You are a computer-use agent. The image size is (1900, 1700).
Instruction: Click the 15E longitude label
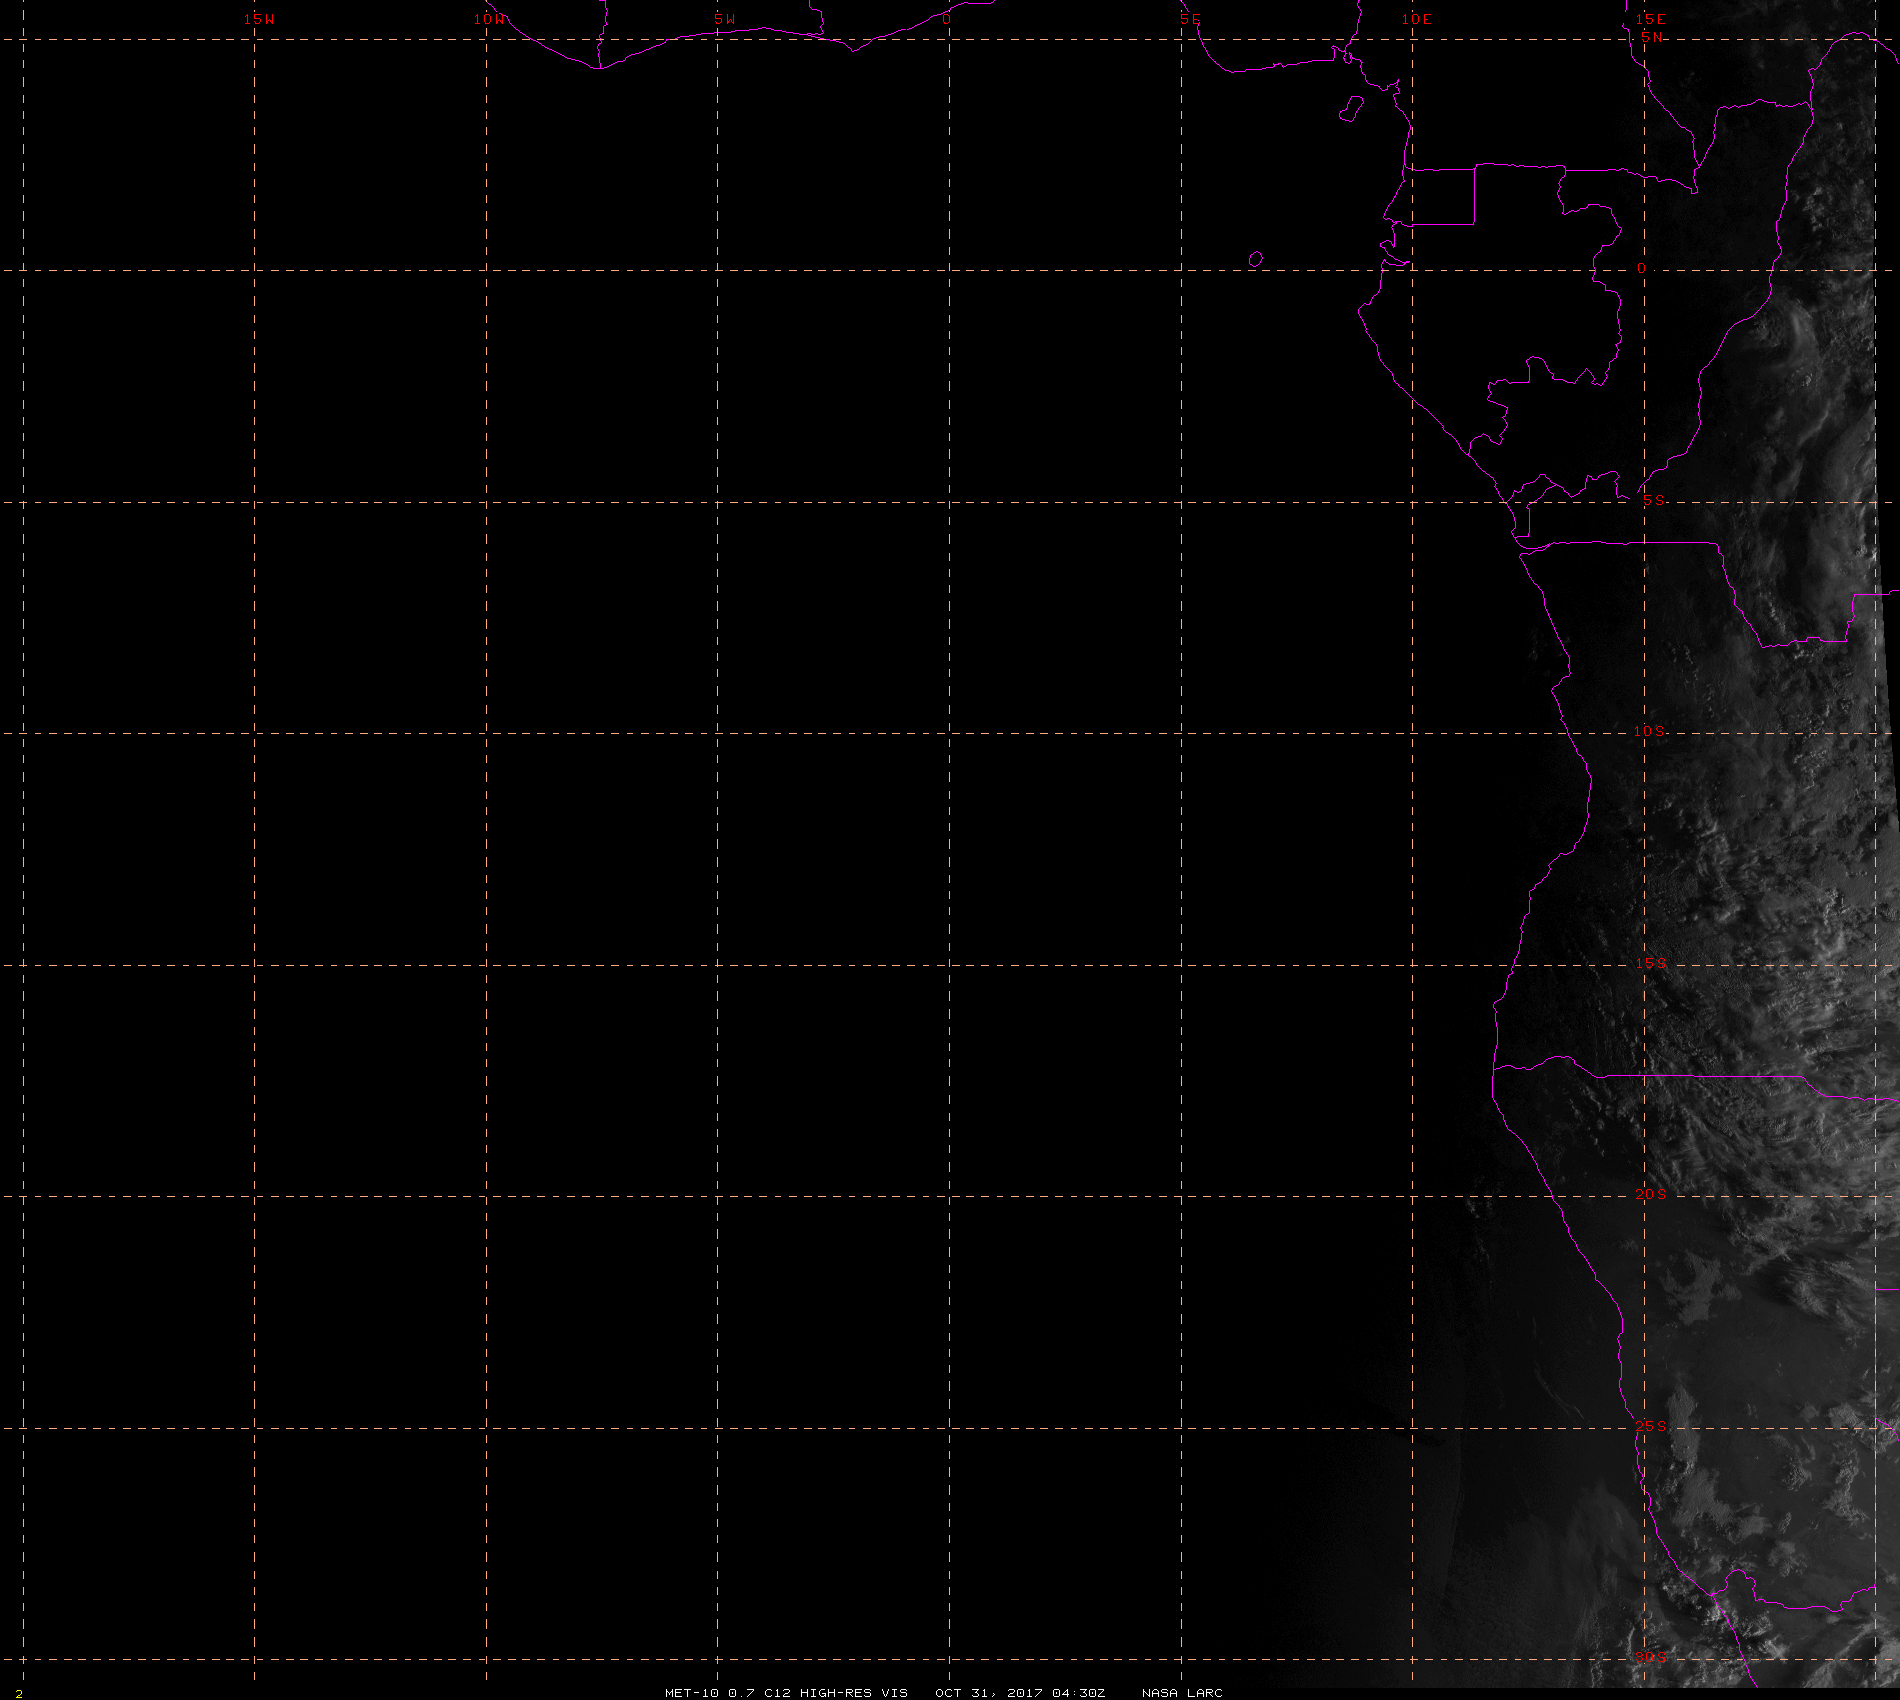(x=1650, y=19)
